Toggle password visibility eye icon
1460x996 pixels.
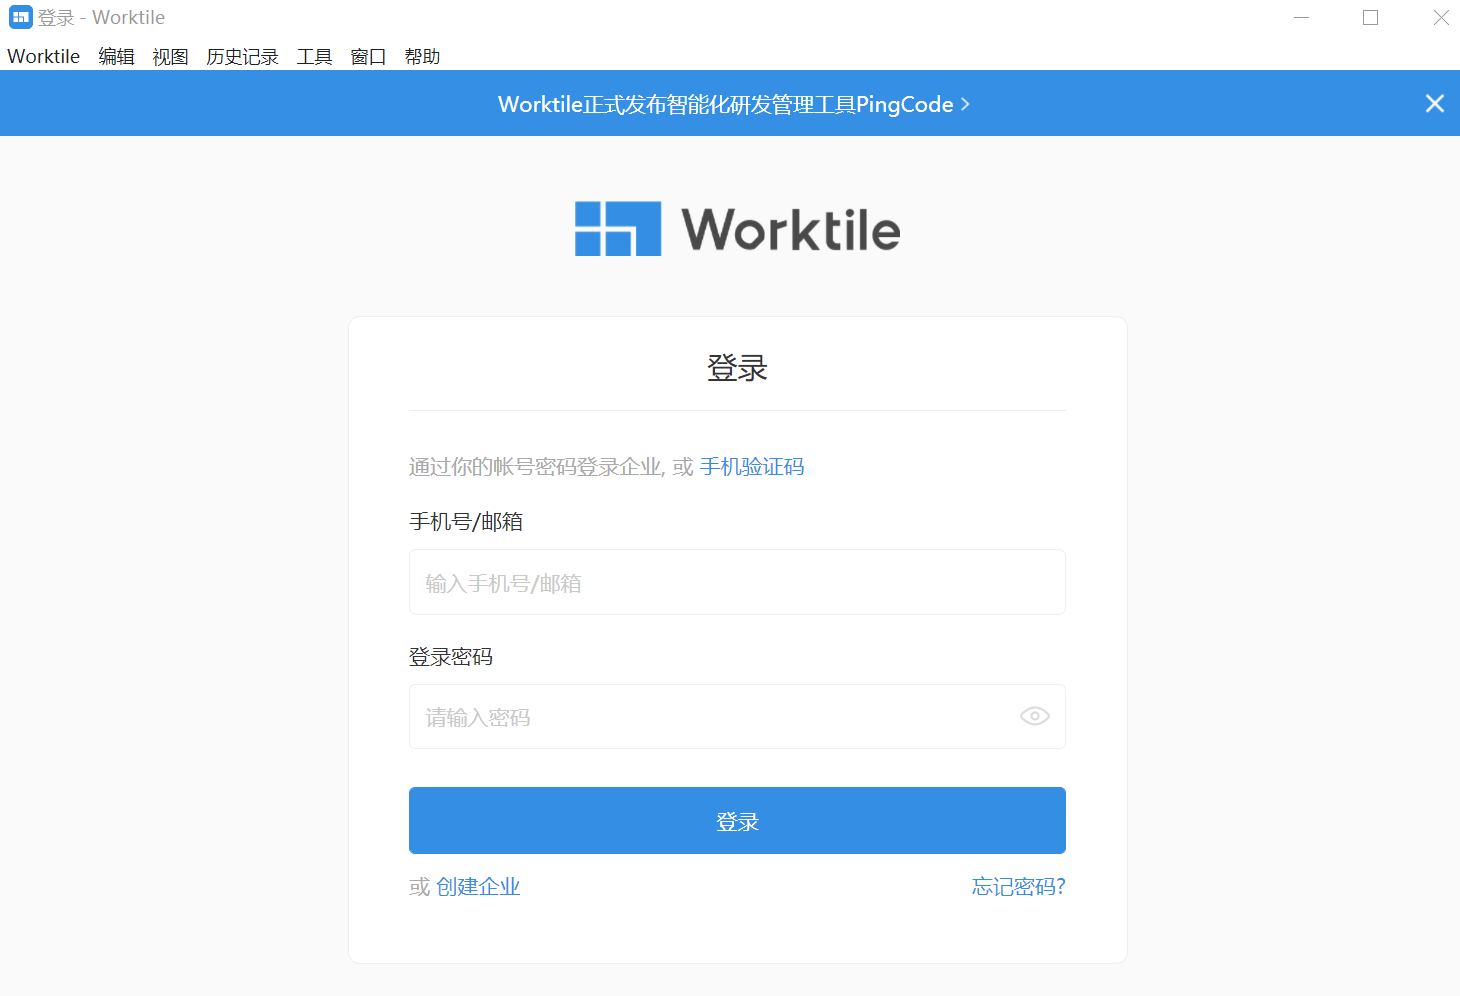tap(1034, 716)
